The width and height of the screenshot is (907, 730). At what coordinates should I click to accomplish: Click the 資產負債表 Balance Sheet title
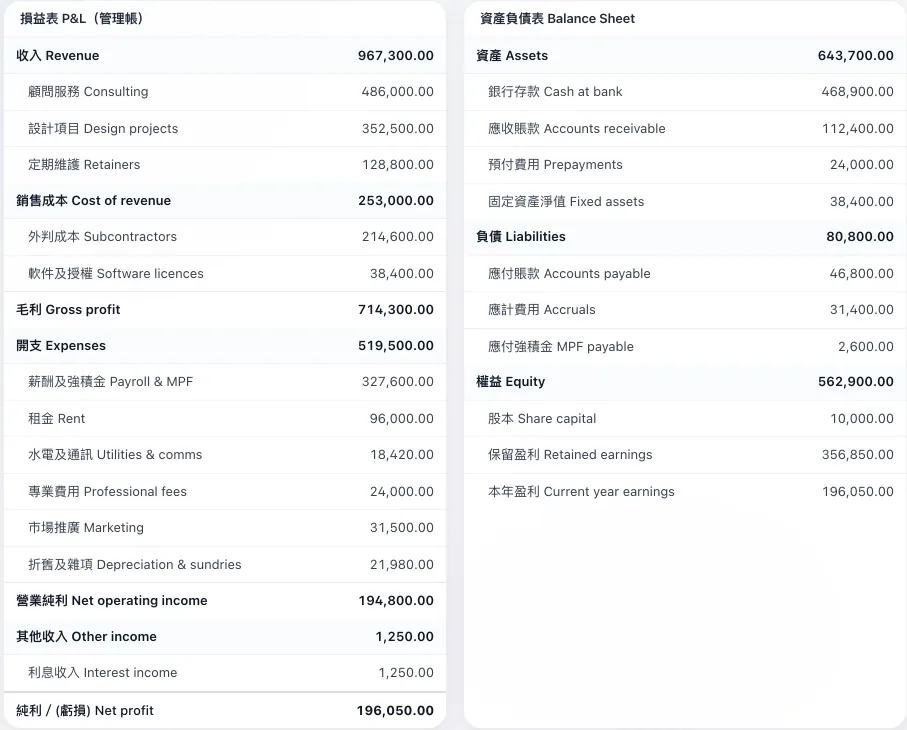[x=557, y=19]
